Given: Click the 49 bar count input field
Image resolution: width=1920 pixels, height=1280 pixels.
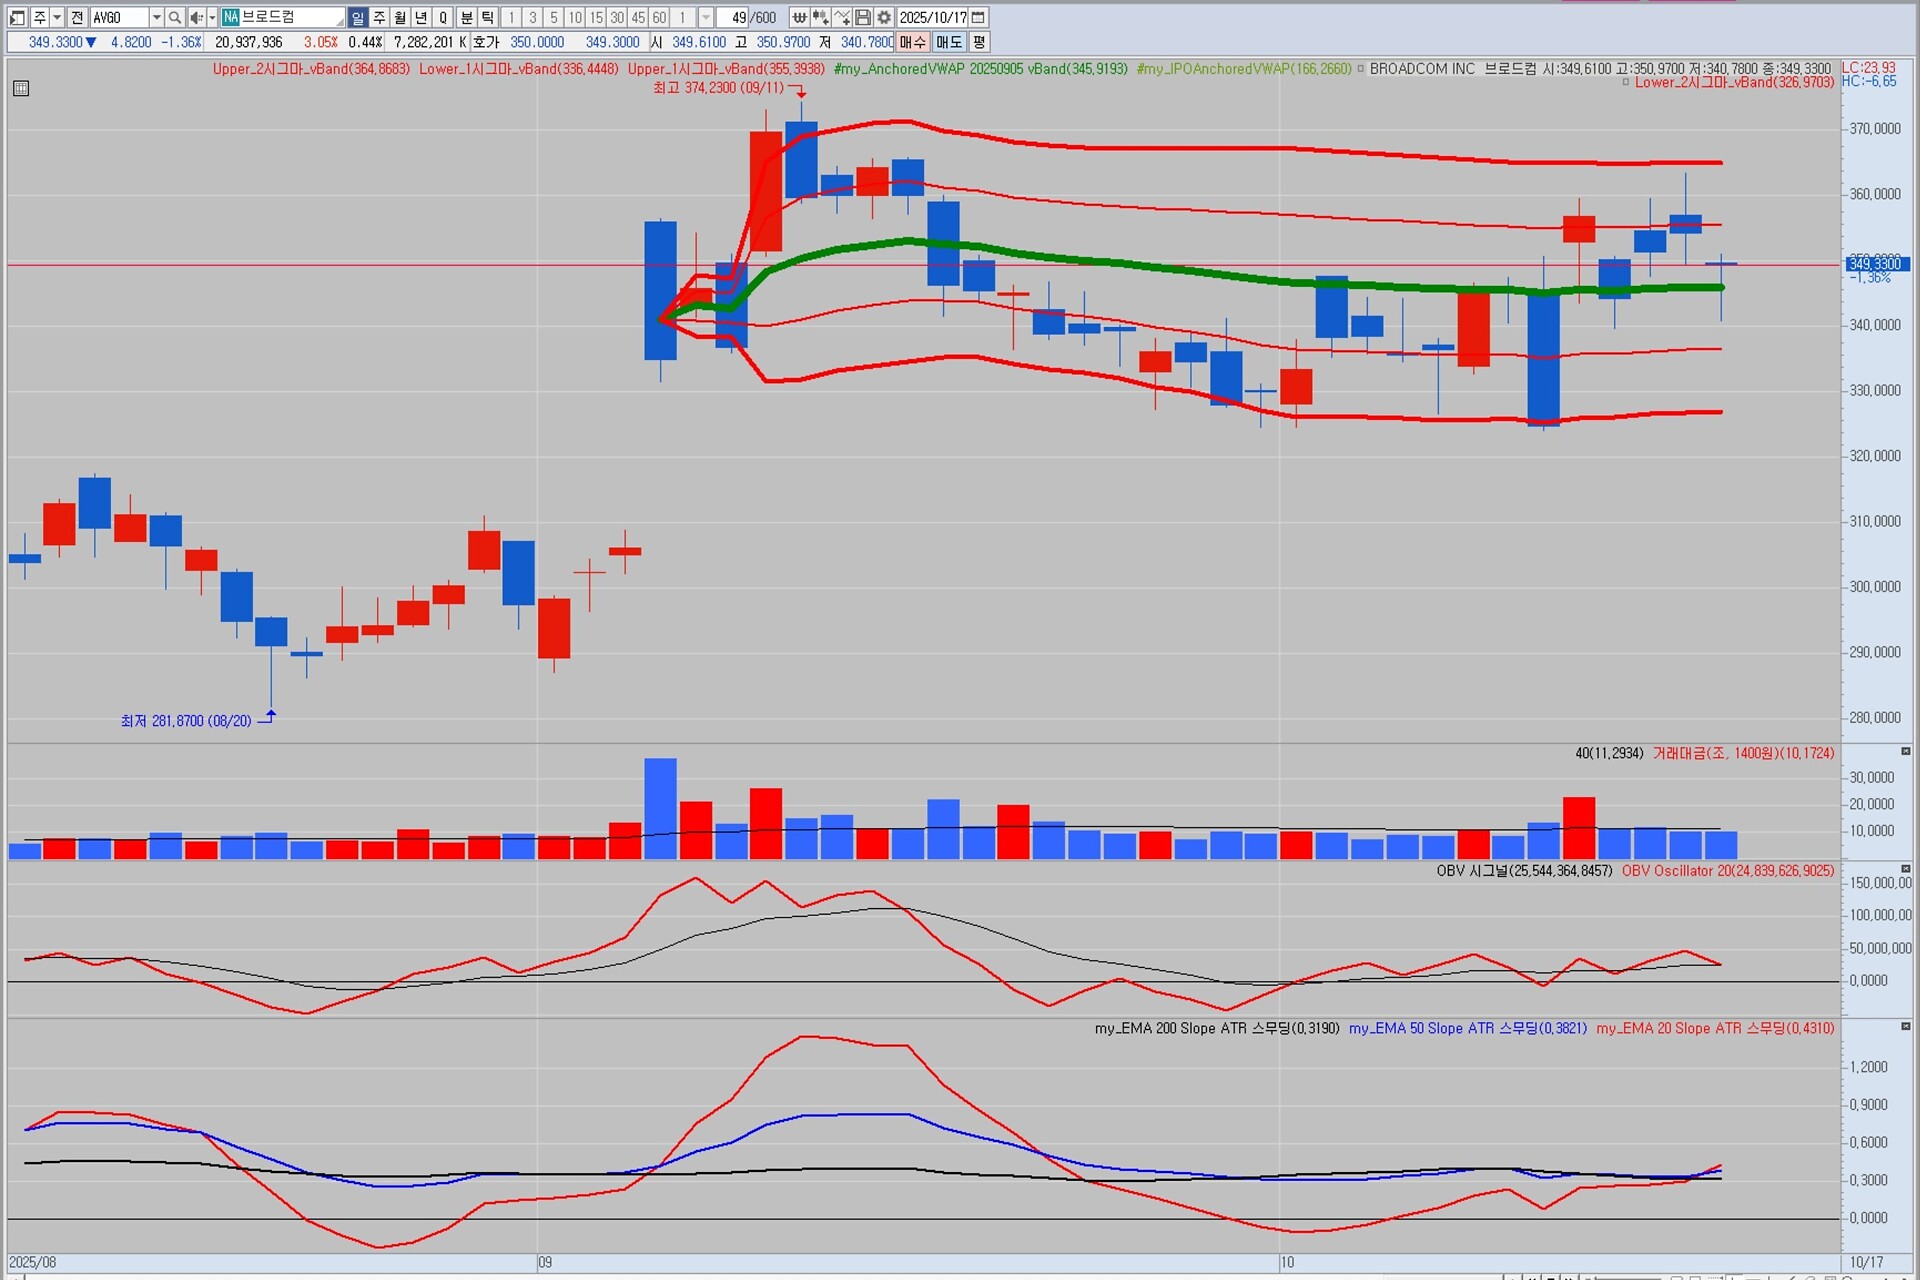Looking at the screenshot, I should pos(733,17).
